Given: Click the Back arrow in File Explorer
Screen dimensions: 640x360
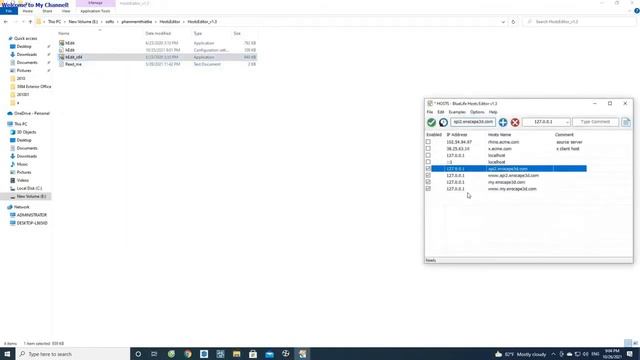Looking at the screenshot, I should [6, 22].
